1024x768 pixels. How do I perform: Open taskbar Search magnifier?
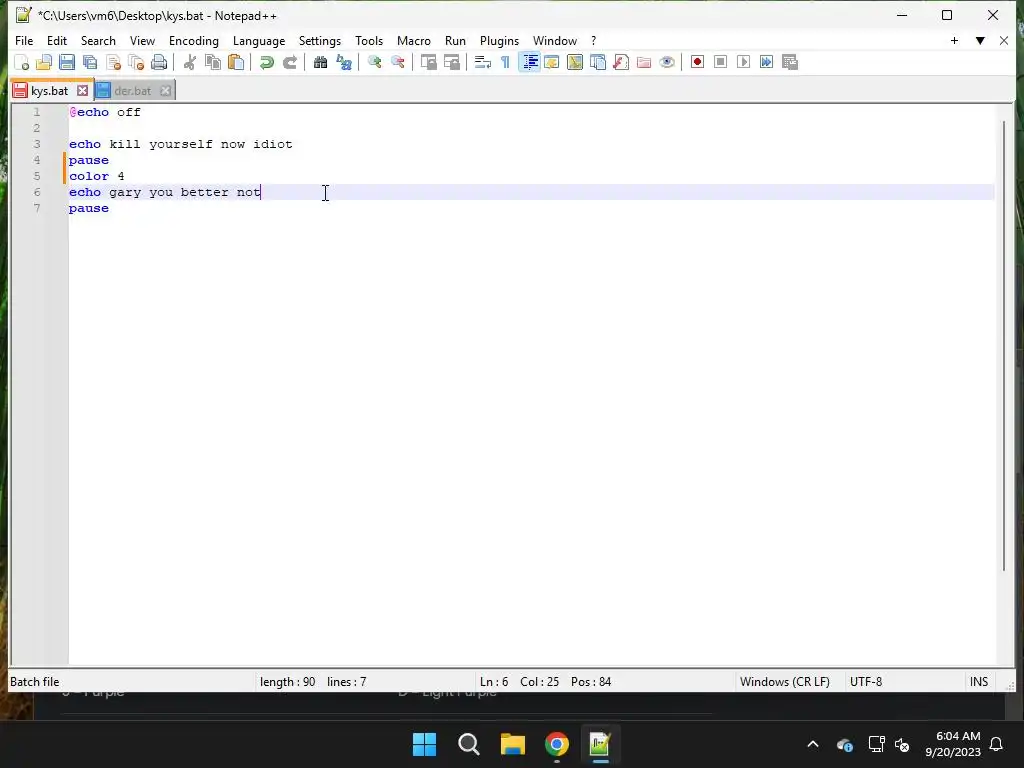(x=468, y=744)
